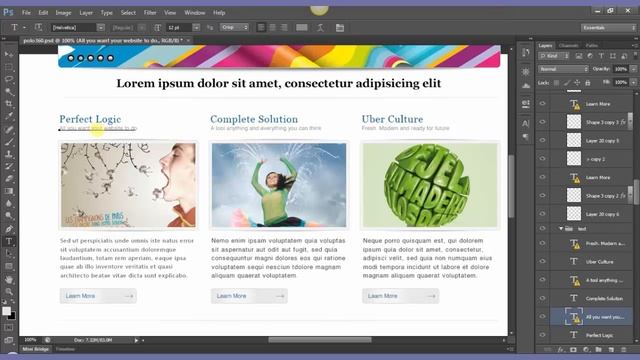Open the layer filter Kind dropdown
The width and height of the screenshot is (640, 360).
[x=554, y=56]
